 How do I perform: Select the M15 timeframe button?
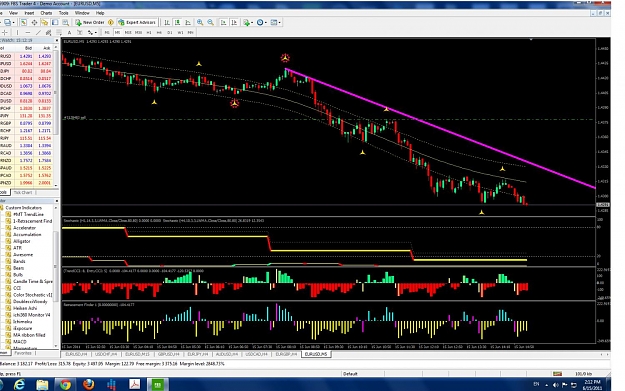coord(128,33)
